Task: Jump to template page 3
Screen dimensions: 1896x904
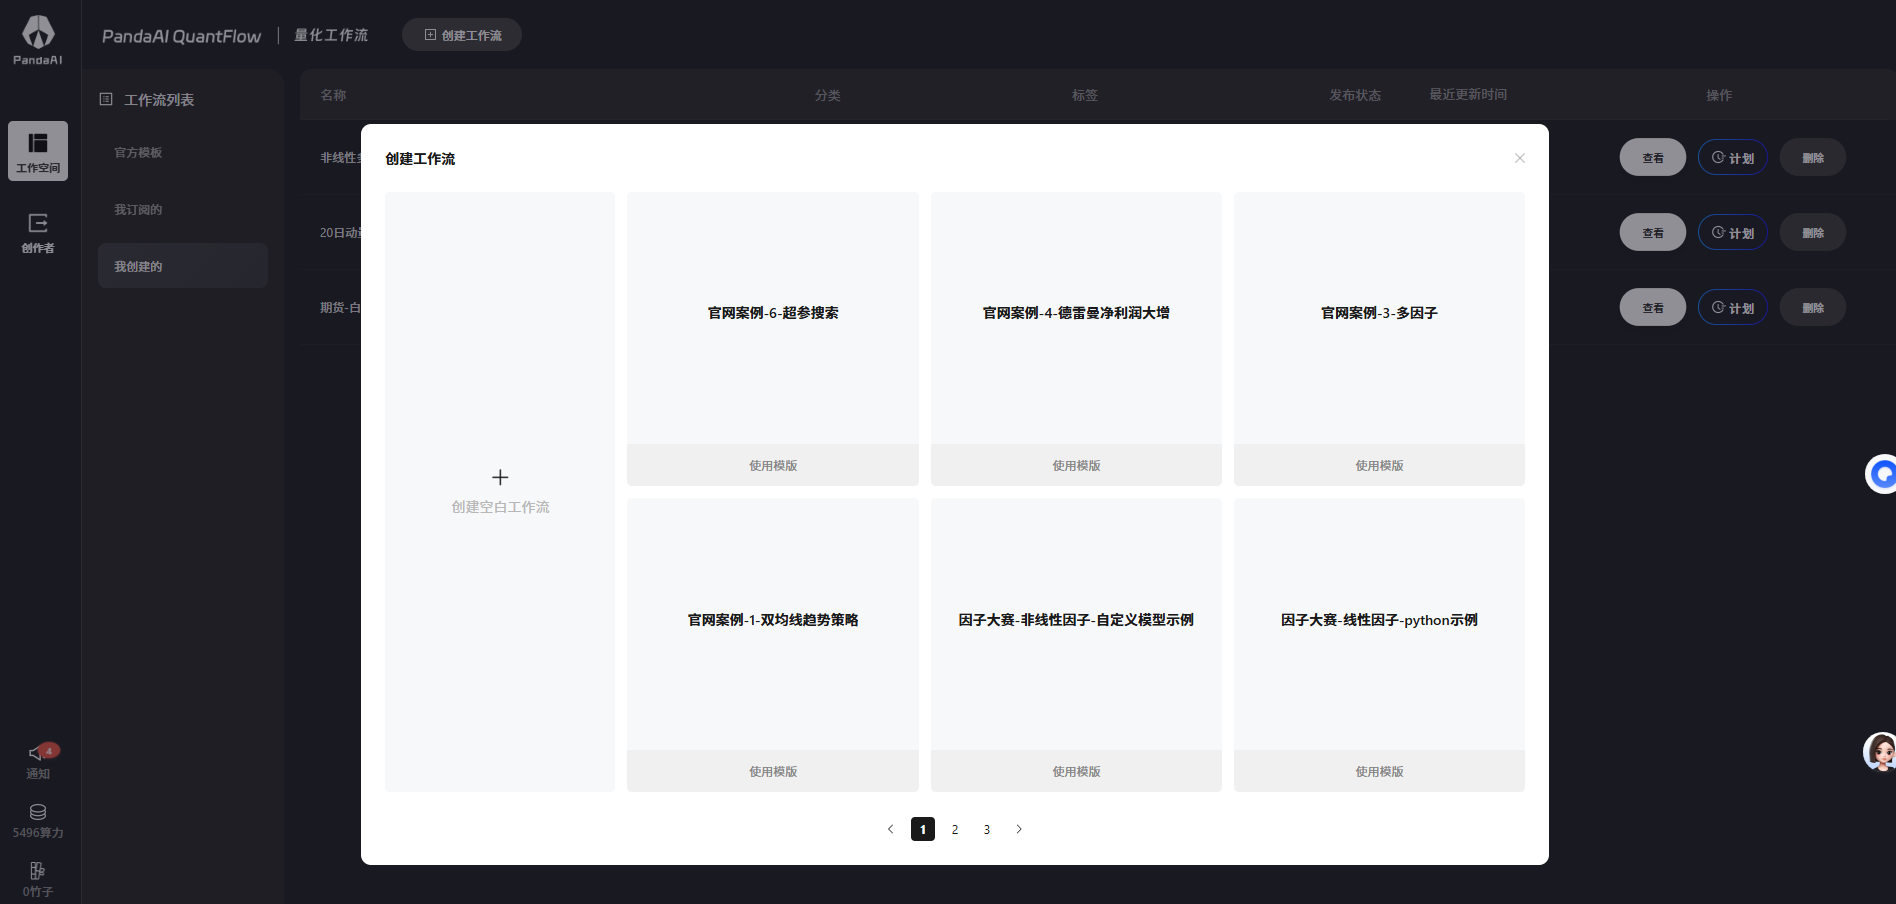Action: [987, 829]
